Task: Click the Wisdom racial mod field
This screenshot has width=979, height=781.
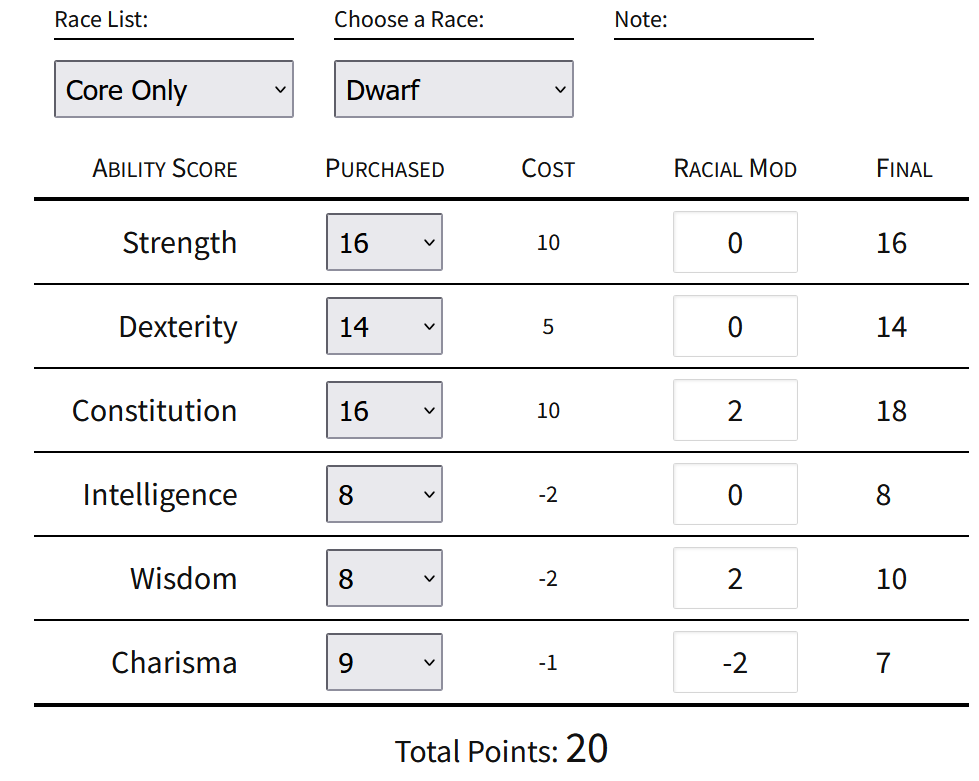Action: 735,578
